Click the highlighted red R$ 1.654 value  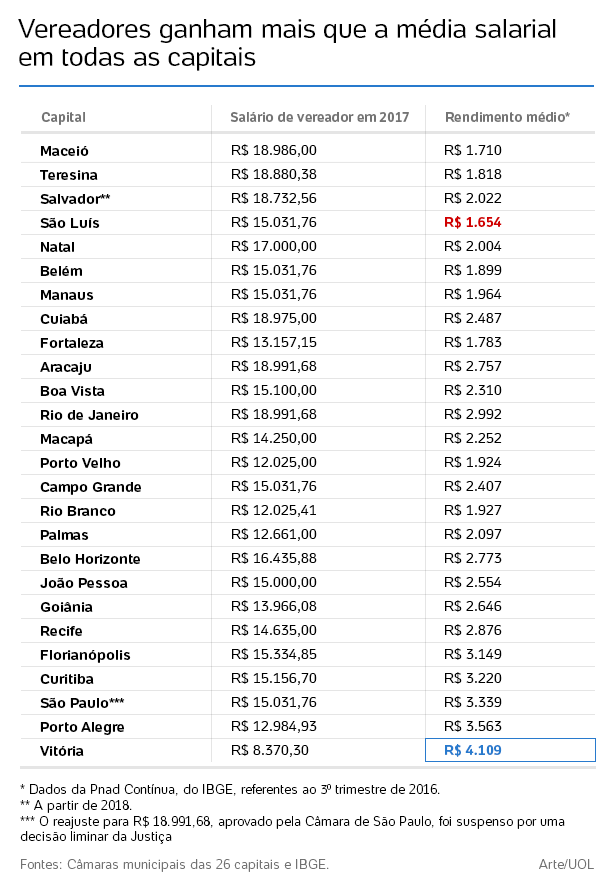473,223
